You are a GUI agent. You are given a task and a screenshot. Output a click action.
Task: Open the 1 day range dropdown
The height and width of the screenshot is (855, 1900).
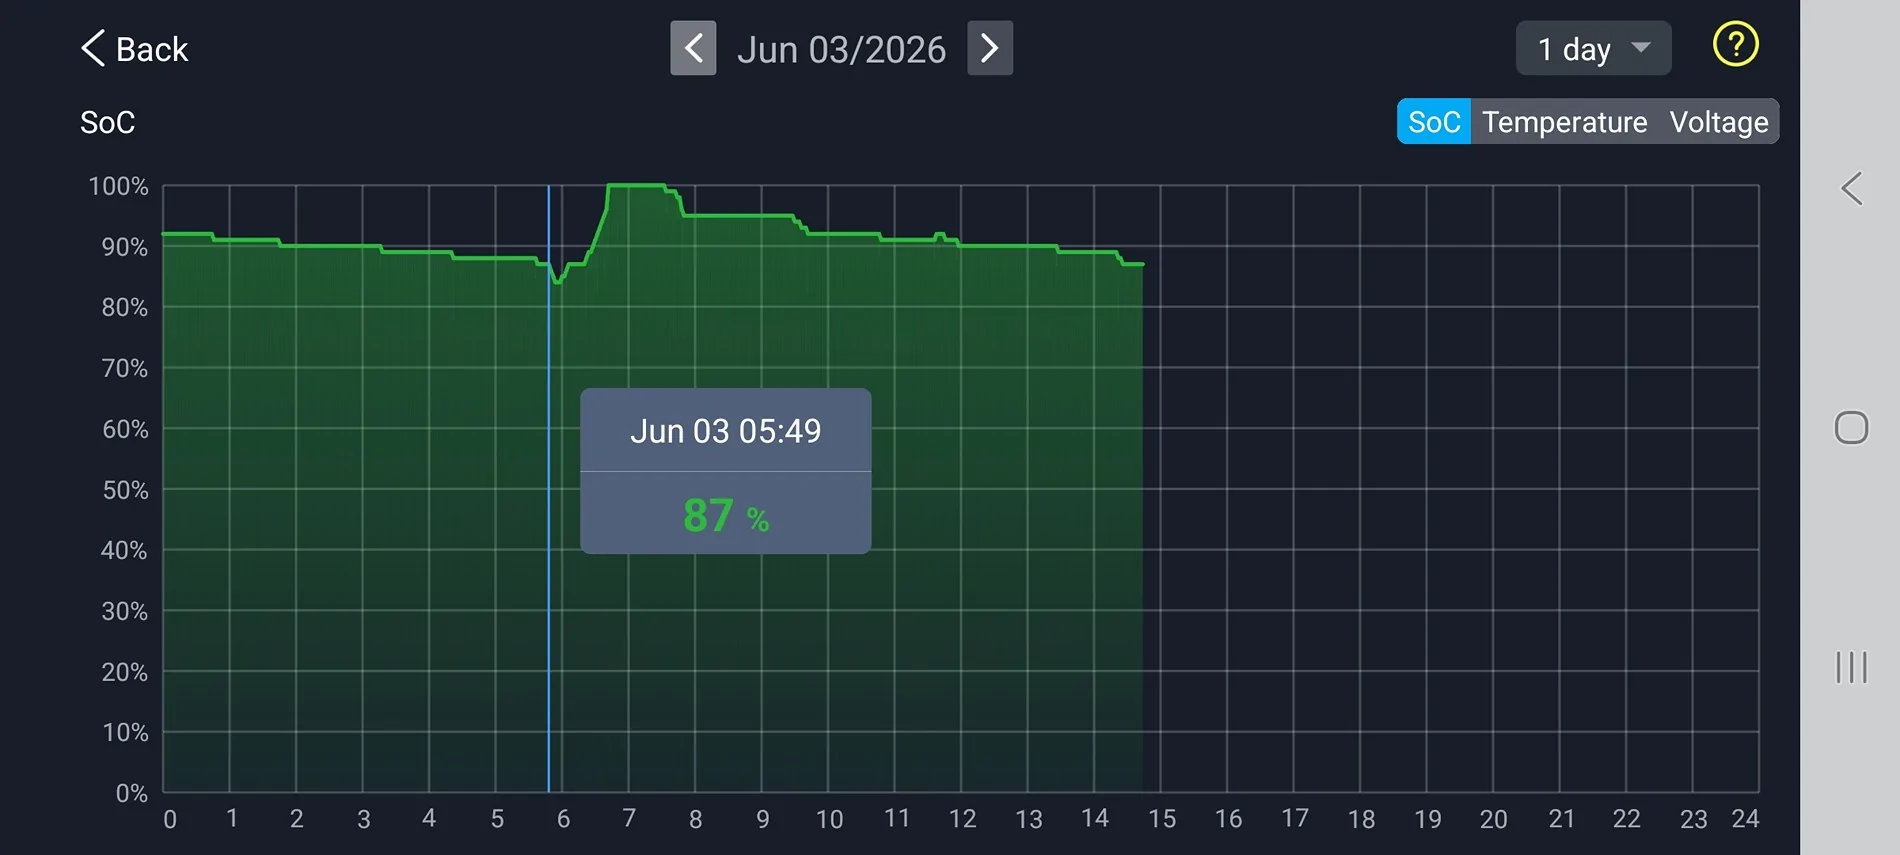pos(1593,48)
